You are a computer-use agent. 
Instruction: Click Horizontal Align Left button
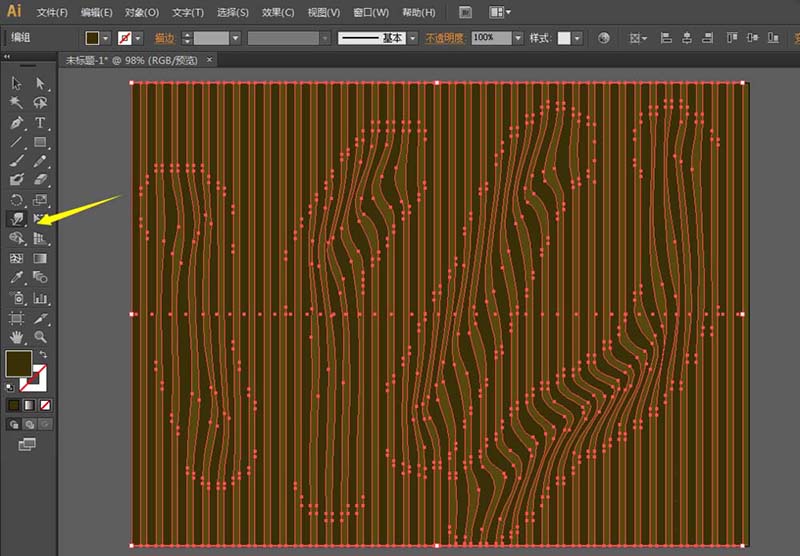[x=666, y=38]
